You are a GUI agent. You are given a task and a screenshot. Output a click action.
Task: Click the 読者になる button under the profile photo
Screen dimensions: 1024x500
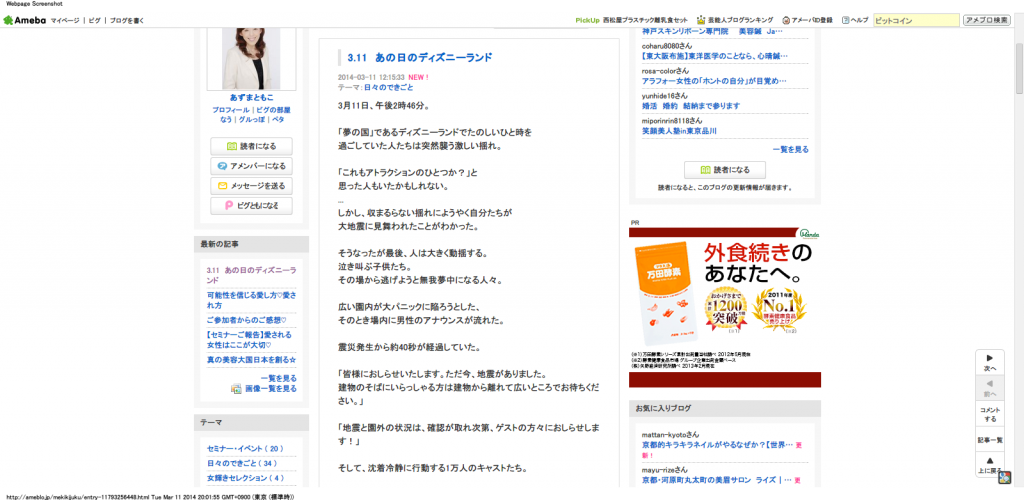point(251,146)
